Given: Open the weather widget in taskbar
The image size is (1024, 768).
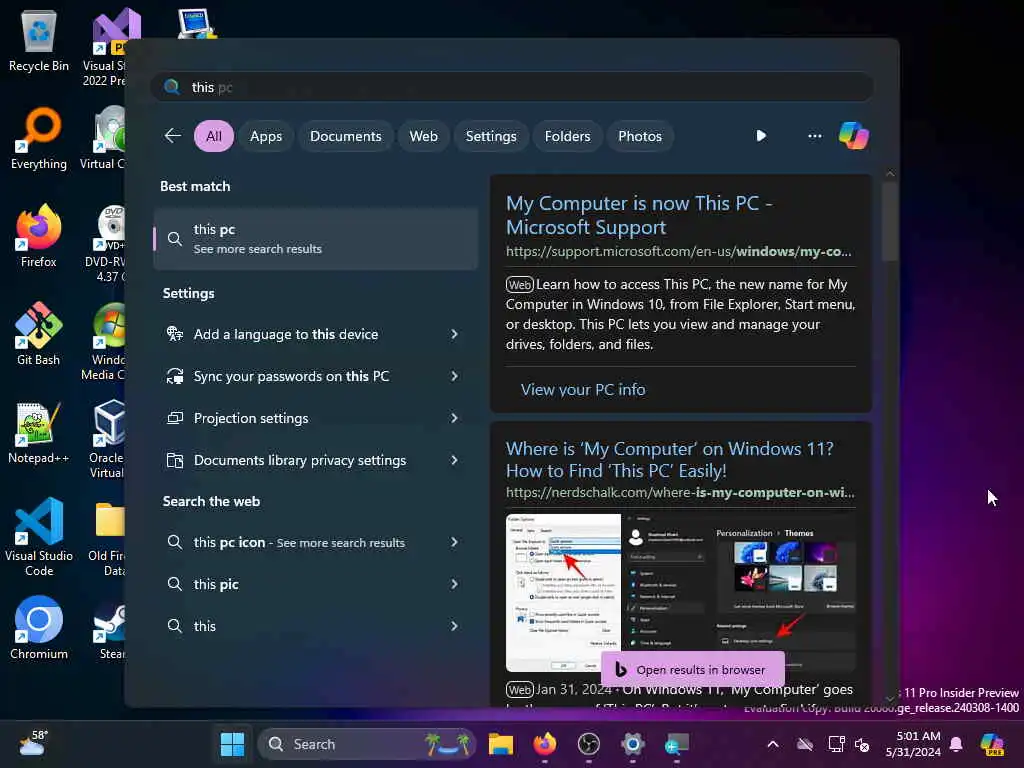Looking at the screenshot, I should pyautogui.click(x=33, y=744).
